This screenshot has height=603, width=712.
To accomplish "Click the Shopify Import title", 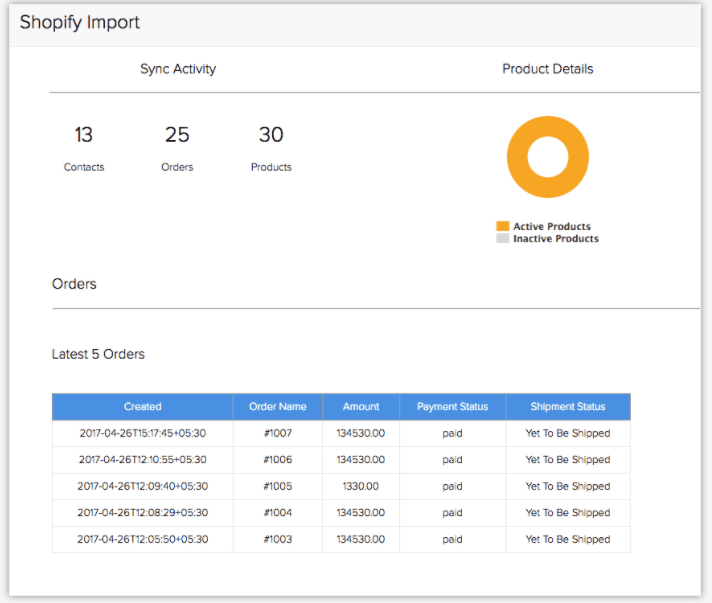I will pos(79,22).
